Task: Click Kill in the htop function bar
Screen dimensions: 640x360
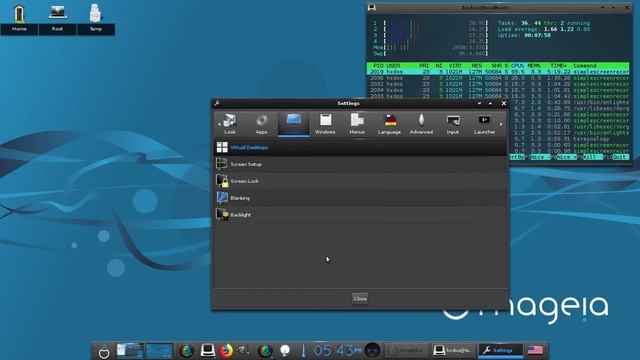Action: 592,157
